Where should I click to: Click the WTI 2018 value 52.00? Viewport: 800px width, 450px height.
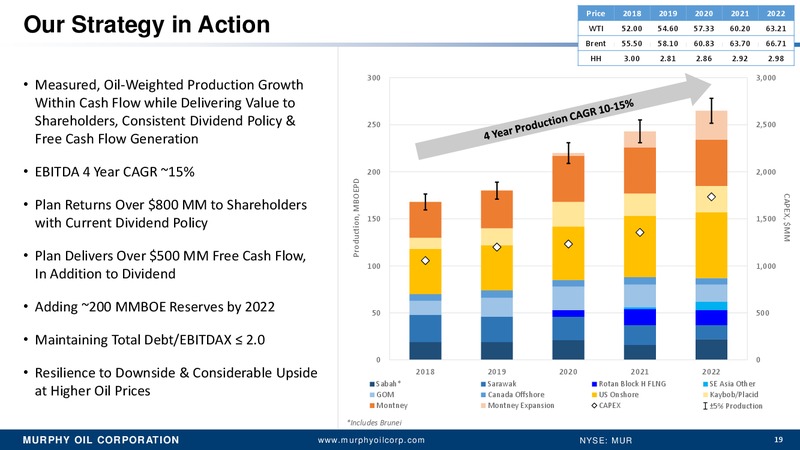point(632,29)
